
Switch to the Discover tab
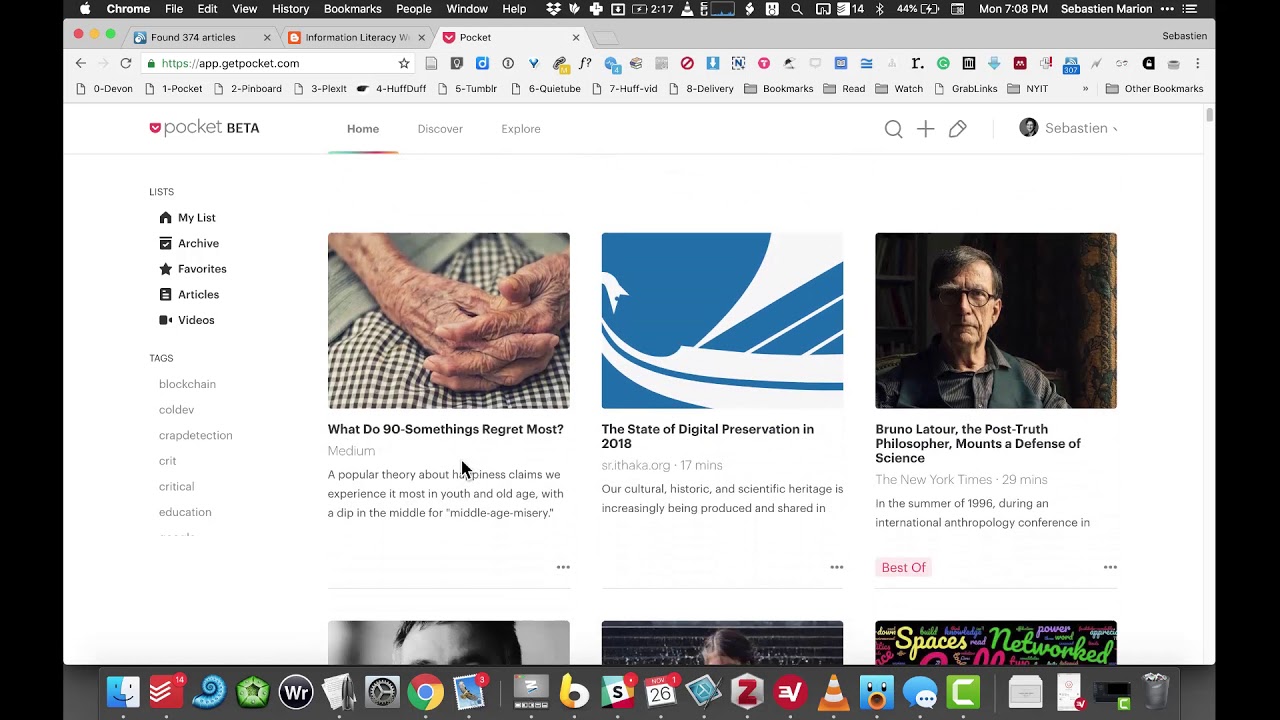click(x=440, y=129)
